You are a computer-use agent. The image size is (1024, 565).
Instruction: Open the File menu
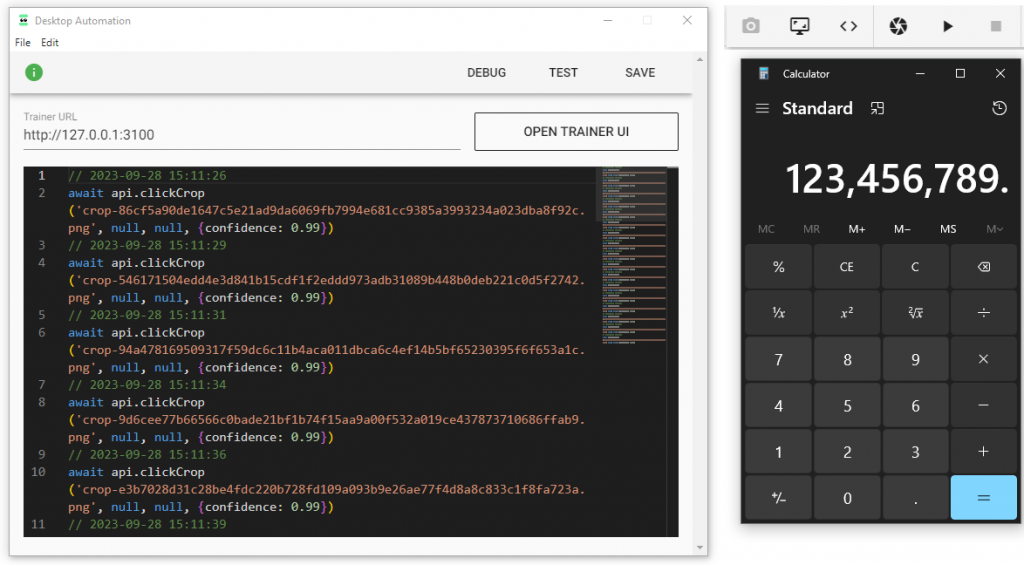tap(23, 42)
